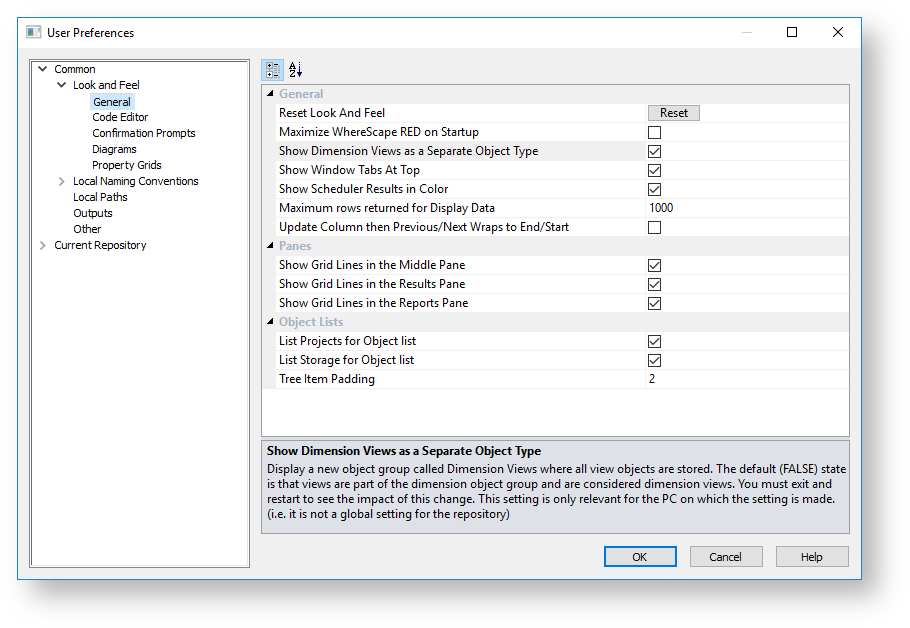The image size is (910, 628).
Task: Open Help for User Preferences
Action: pos(811,557)
